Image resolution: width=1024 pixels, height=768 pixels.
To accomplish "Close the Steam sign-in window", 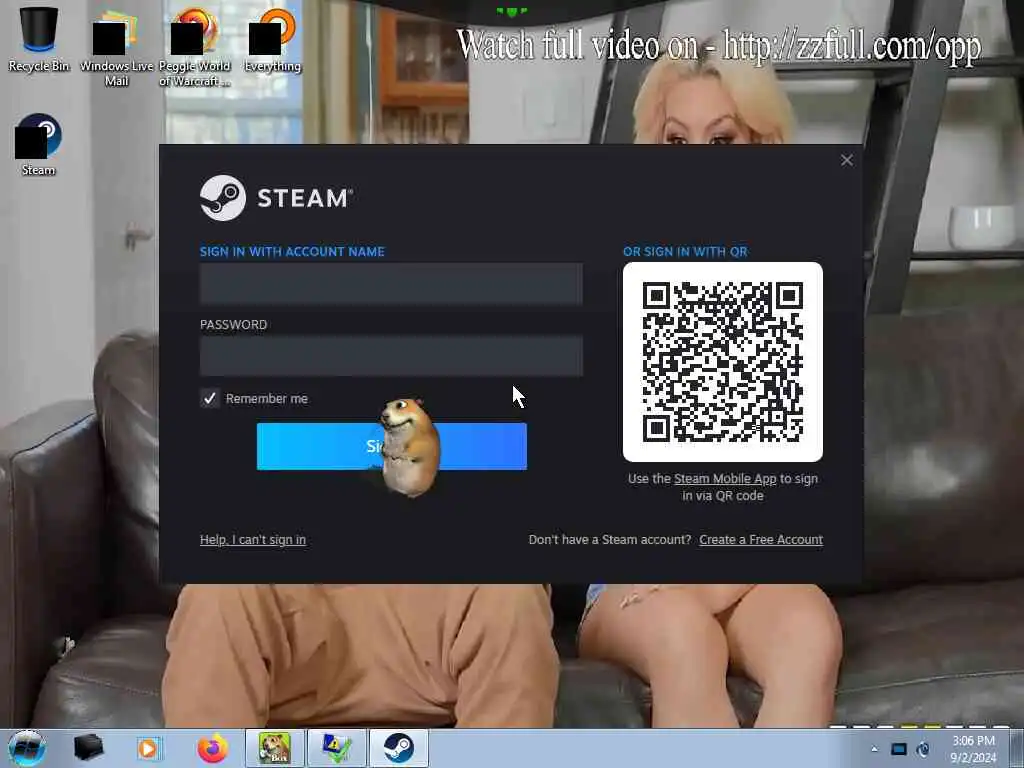I will [846, 160].
